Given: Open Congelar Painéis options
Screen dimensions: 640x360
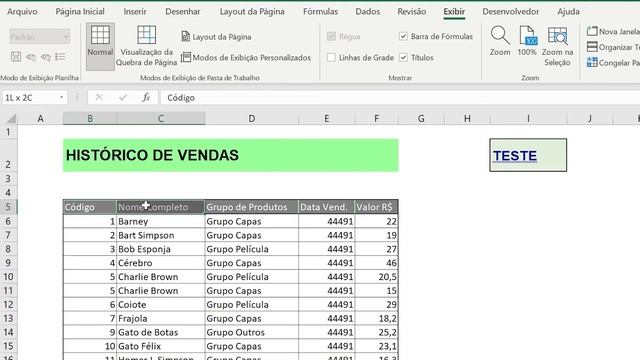Looking at the screenshot, I should click(x=613, y=62).
